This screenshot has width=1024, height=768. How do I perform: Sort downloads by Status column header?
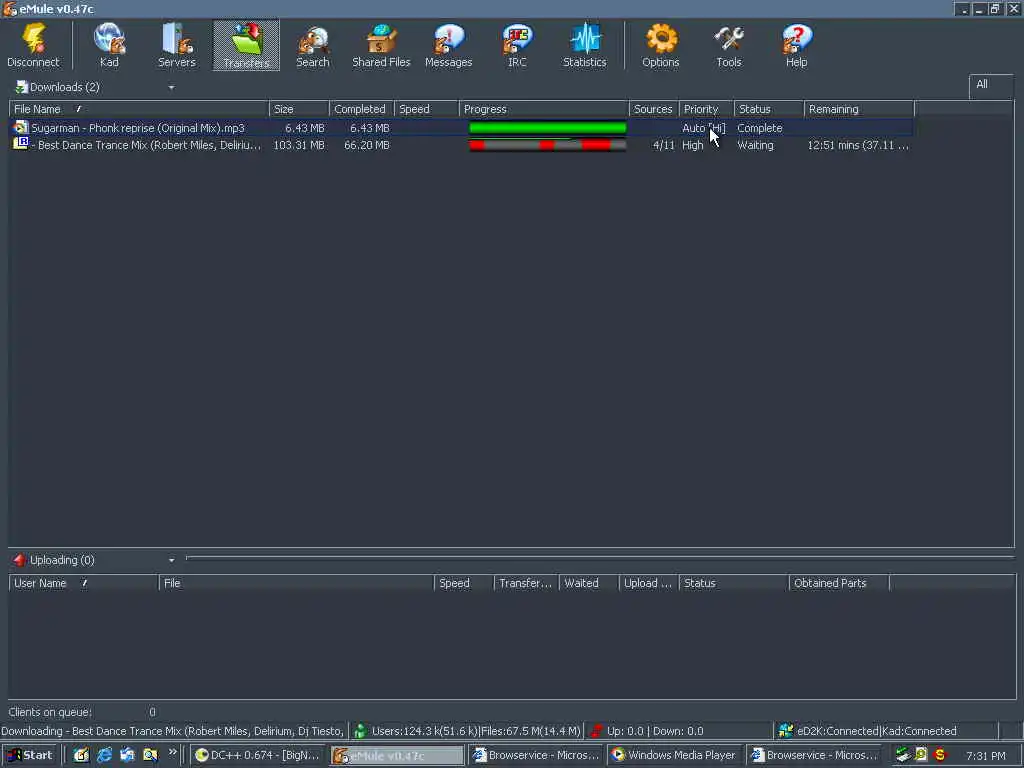click(769, 109)
